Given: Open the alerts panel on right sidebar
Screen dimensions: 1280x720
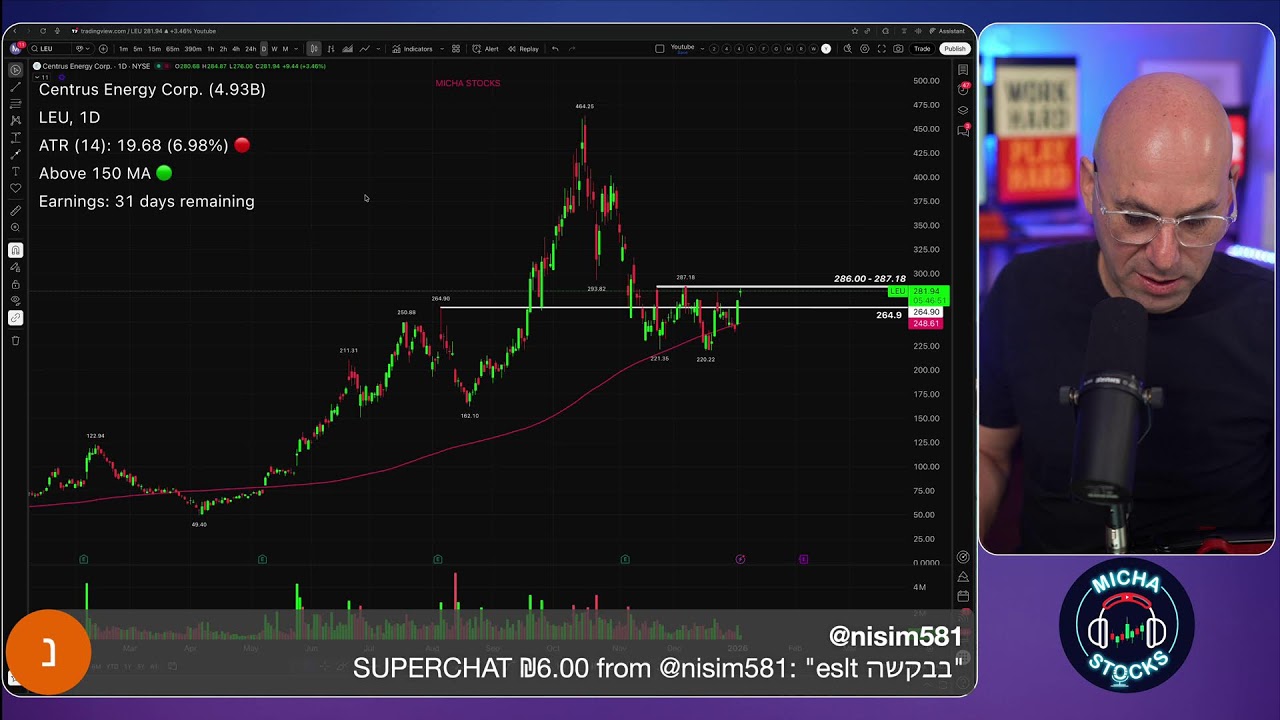Looking at the screenshot, I should point(963,89).
